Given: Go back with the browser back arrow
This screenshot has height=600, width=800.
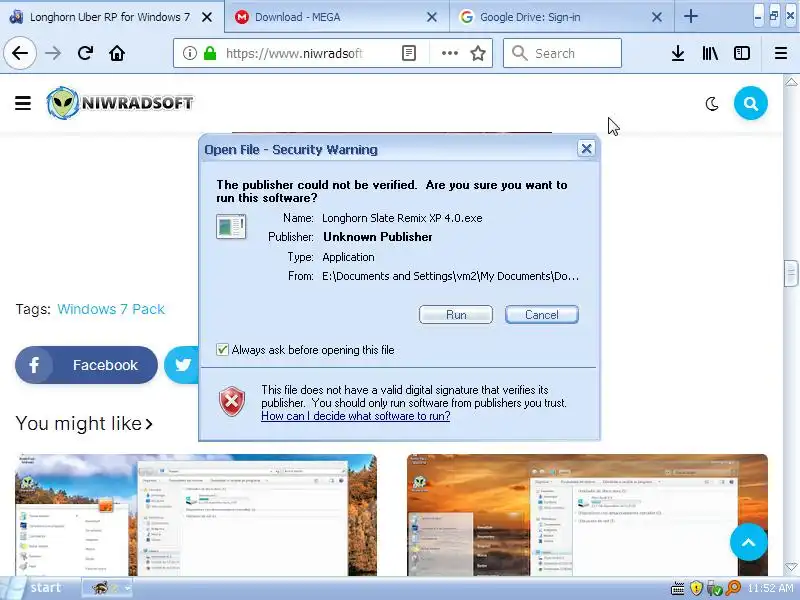Looking at the screenshot, I should coord(20,53).
